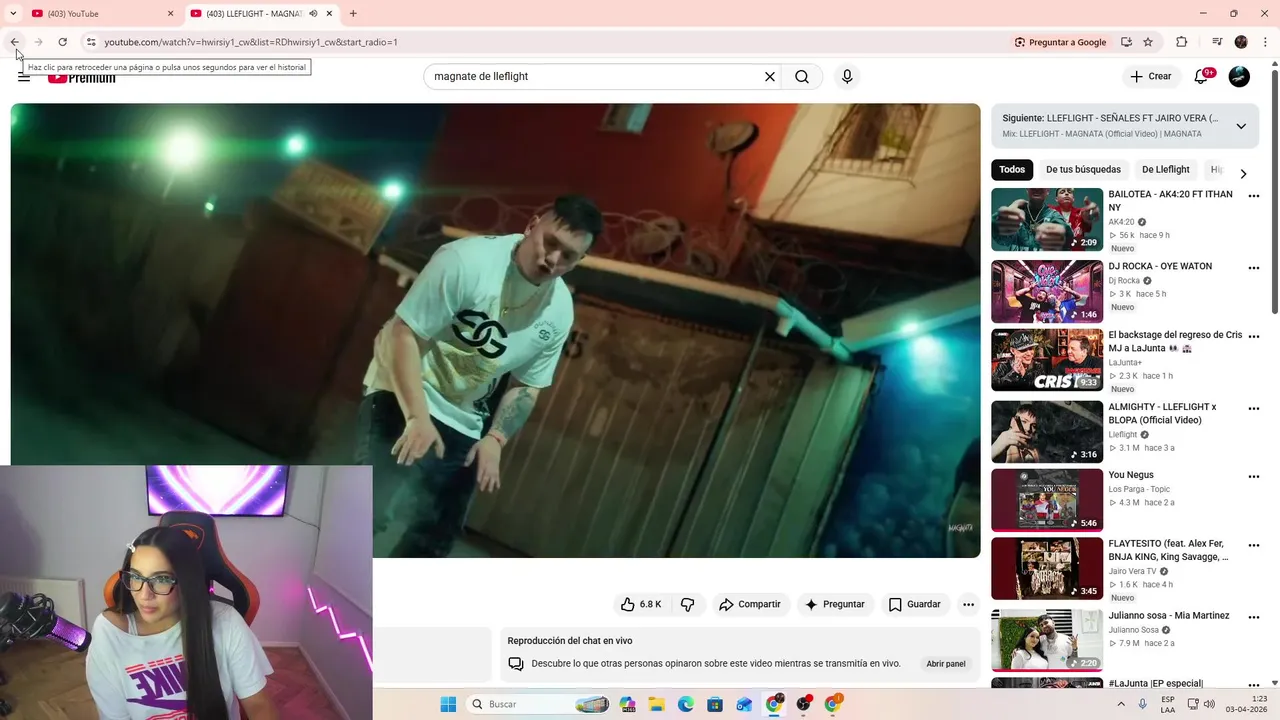The width and height of the screenshot is (1280, 720).
Task: Click the taskbar Buscar search box
Action: click(x=538, y=704)
